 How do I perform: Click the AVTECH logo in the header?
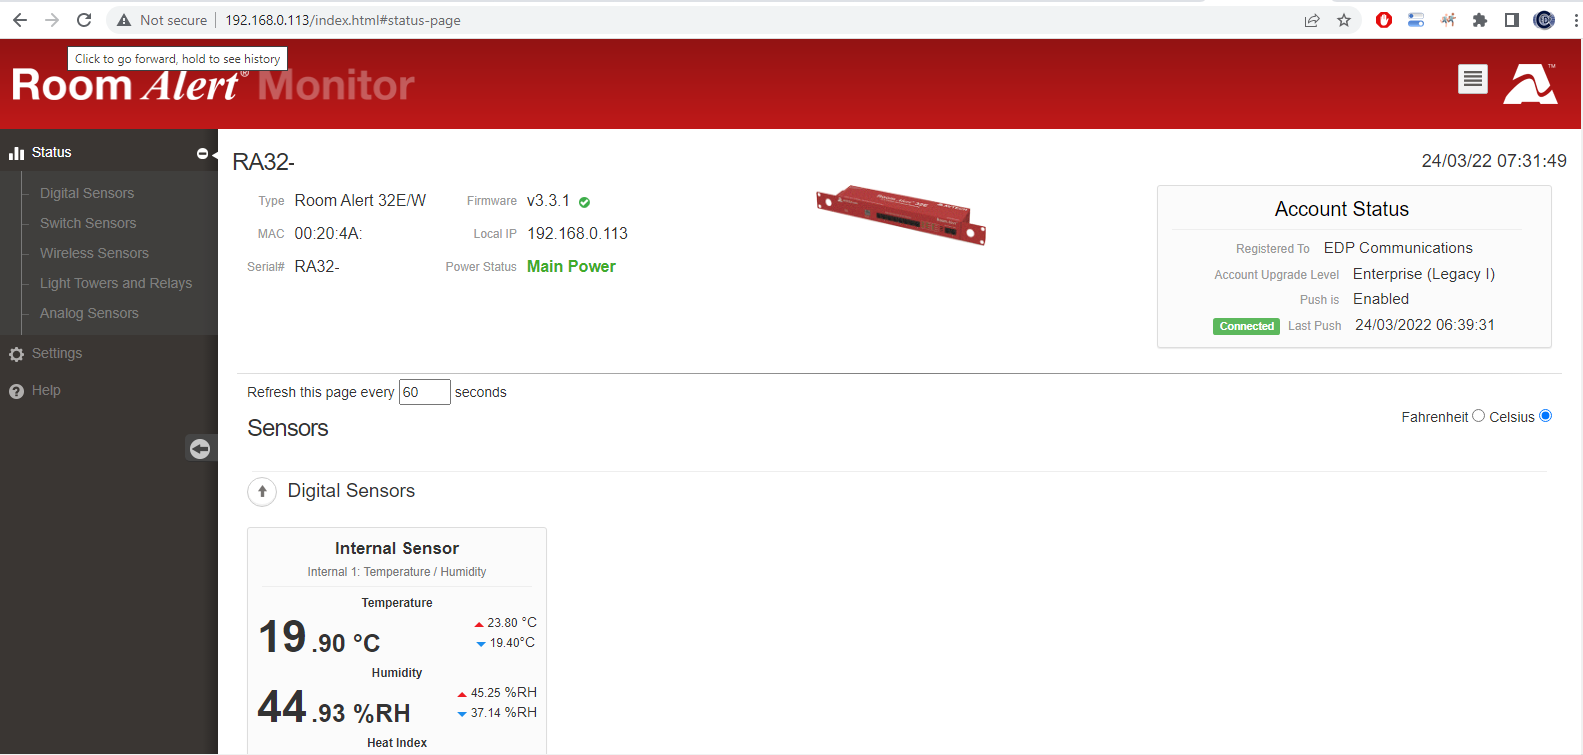click(1531, 84)
